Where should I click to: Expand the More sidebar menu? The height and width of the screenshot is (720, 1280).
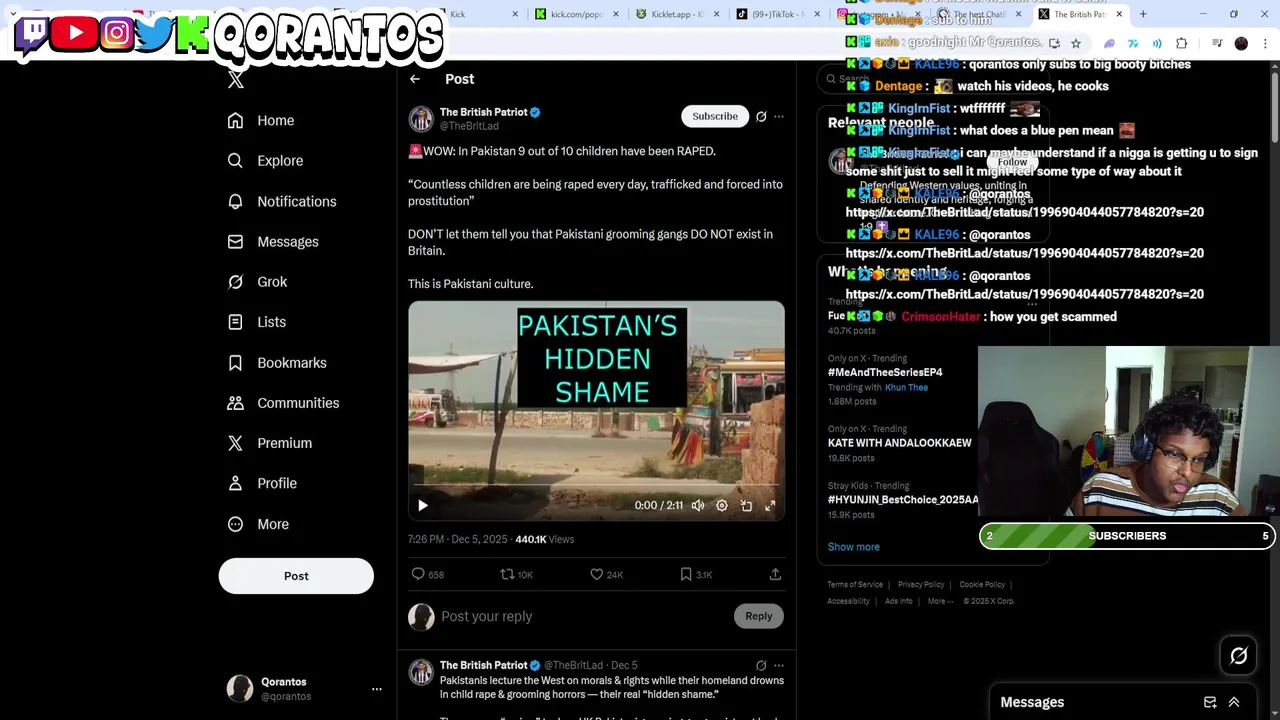pyautogui.click(x=258, y=524)
